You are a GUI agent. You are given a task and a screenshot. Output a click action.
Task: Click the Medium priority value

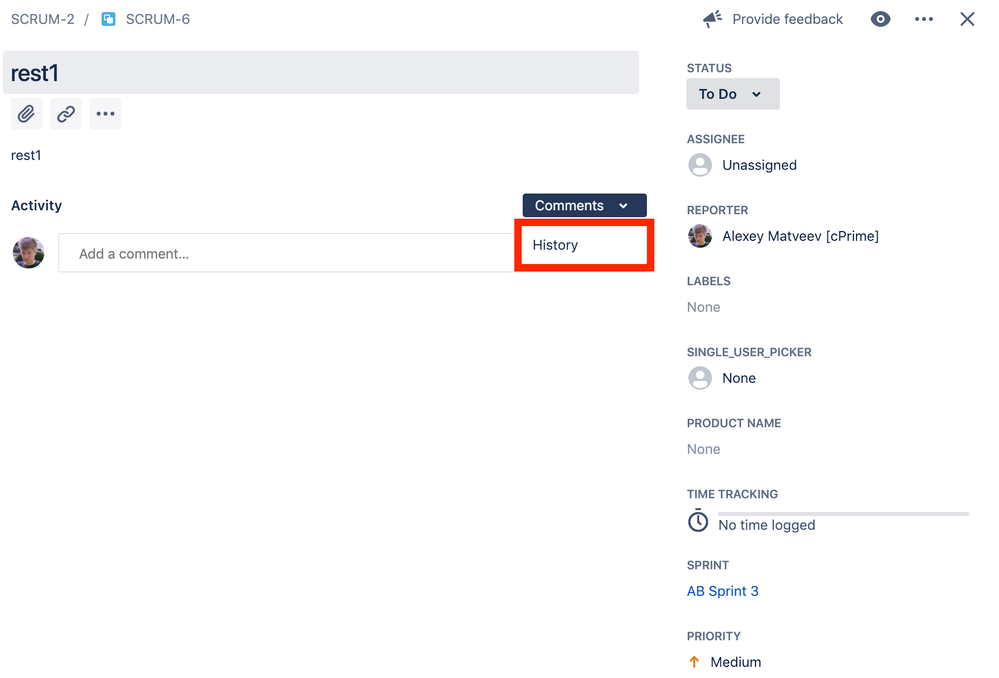tap(736, 662)
